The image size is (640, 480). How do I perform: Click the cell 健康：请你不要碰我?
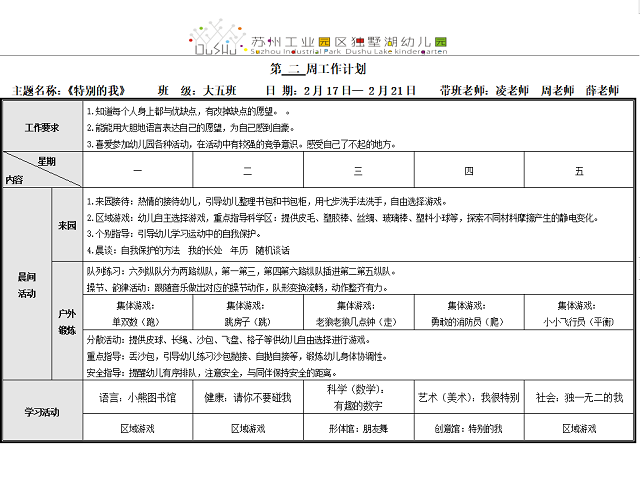click(248, 397)
